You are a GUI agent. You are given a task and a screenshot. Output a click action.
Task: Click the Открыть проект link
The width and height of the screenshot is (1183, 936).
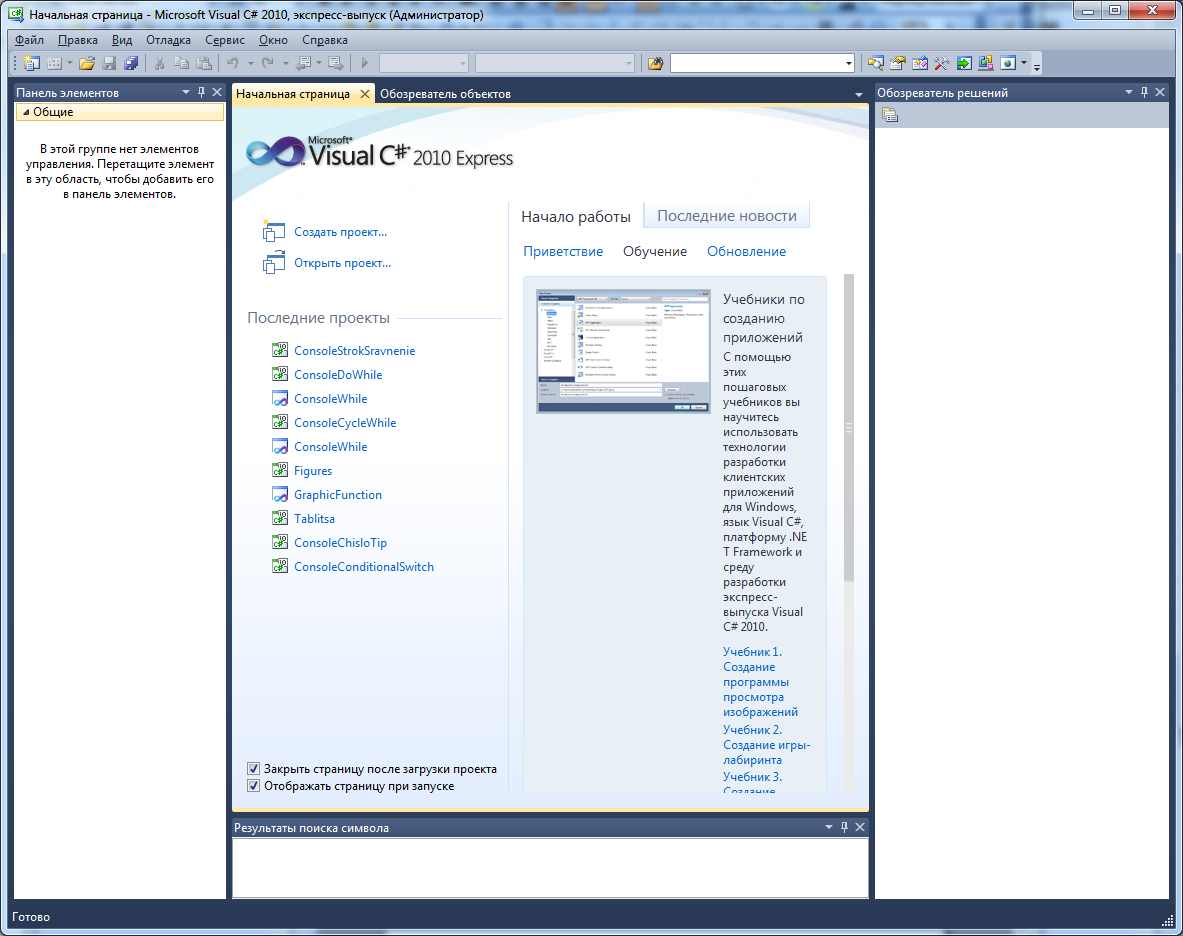(343, 262)
